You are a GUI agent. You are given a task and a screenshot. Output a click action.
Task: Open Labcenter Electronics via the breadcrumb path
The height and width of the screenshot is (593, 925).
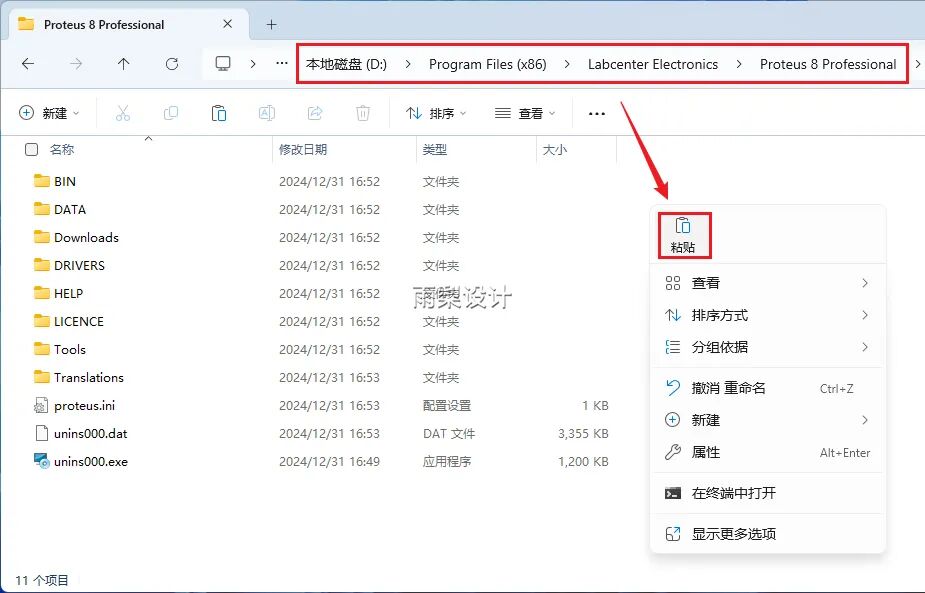point(653,63)
